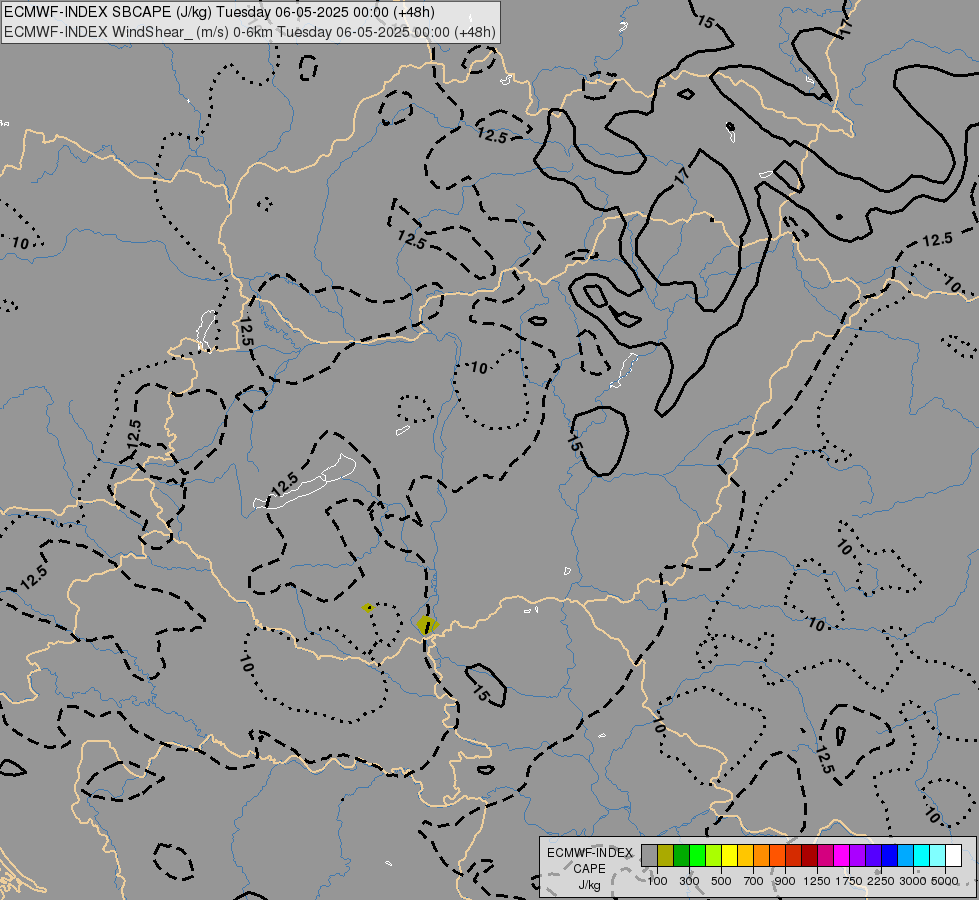Click the legend value 3000
This screenshot has width=979, height=900.
pos(913,881)
